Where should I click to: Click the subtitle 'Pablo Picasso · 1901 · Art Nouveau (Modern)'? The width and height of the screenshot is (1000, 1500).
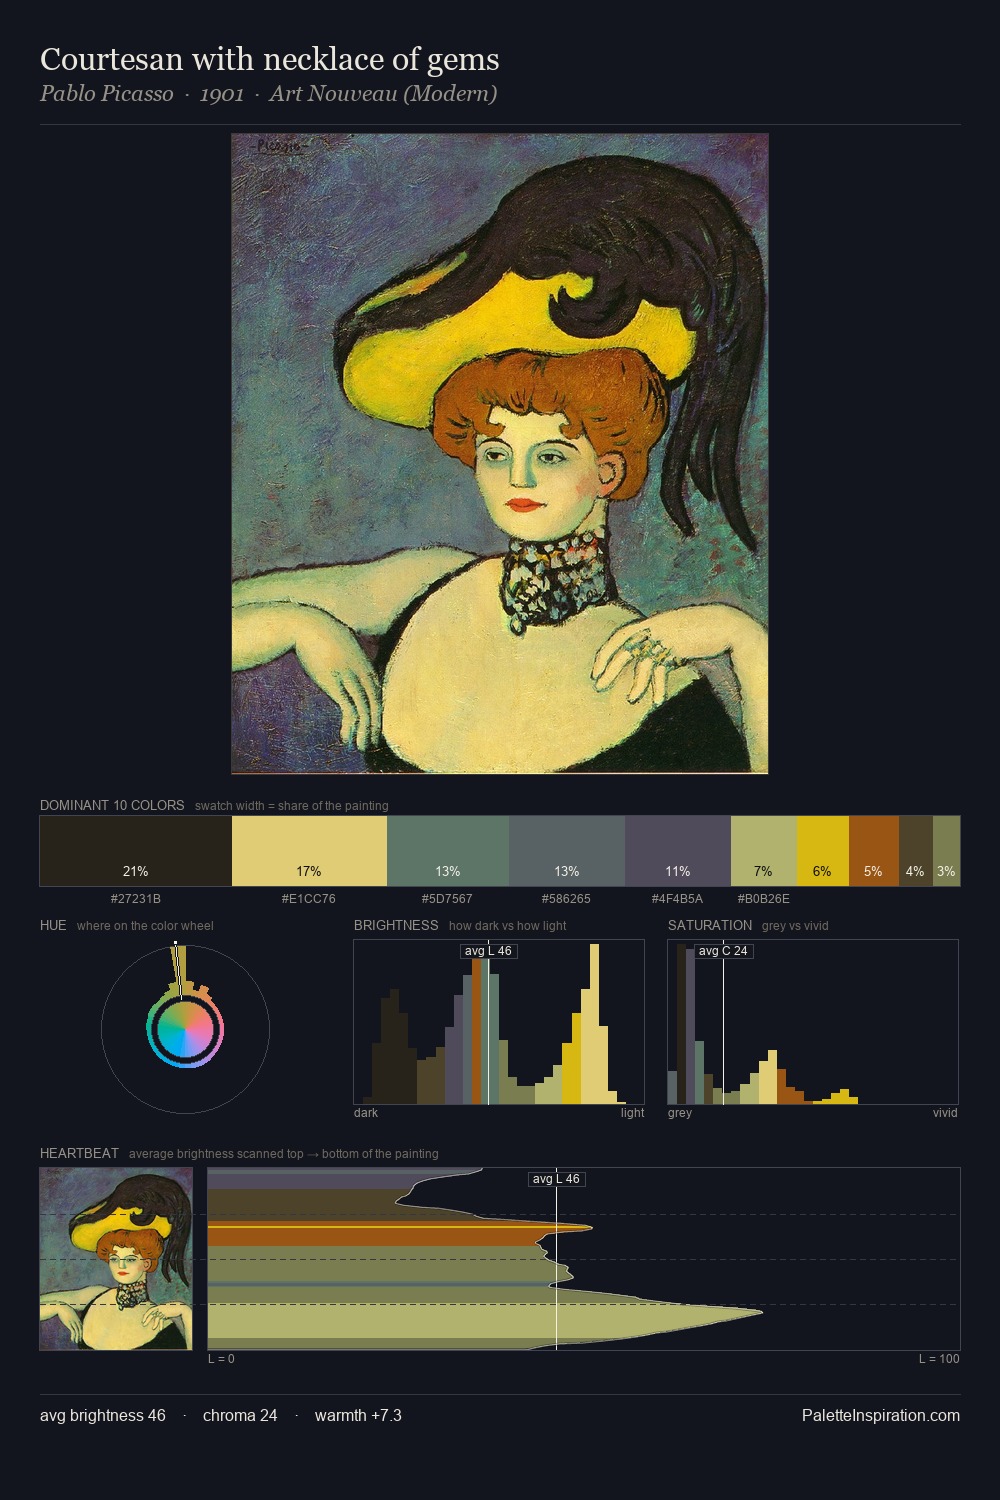268,94
